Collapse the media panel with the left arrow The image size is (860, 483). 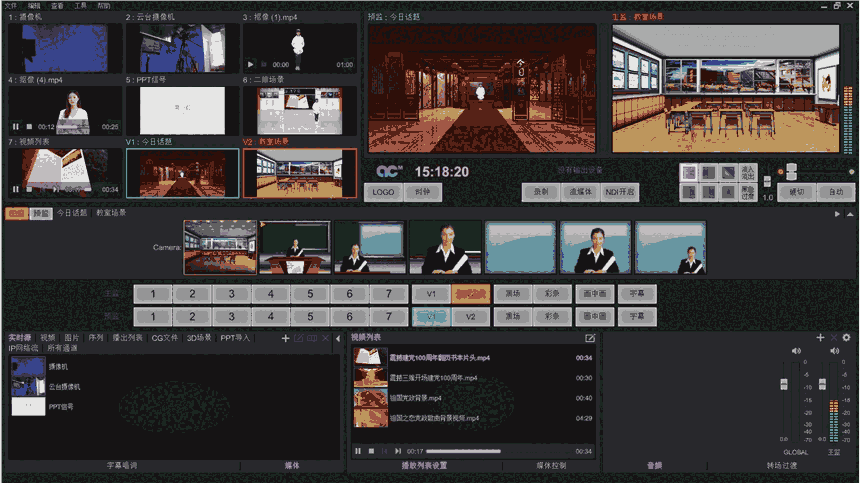[x=337, y=338]
